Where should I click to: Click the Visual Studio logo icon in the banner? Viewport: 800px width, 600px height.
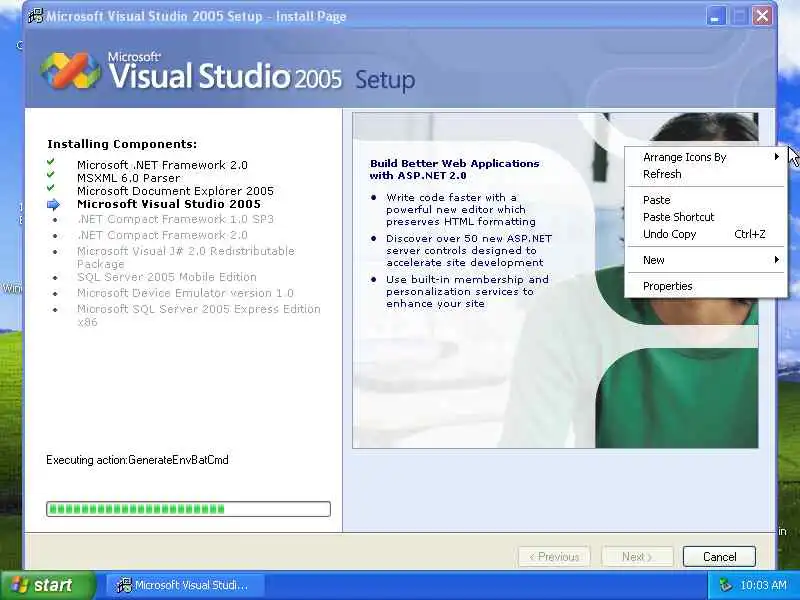(70, 71)
